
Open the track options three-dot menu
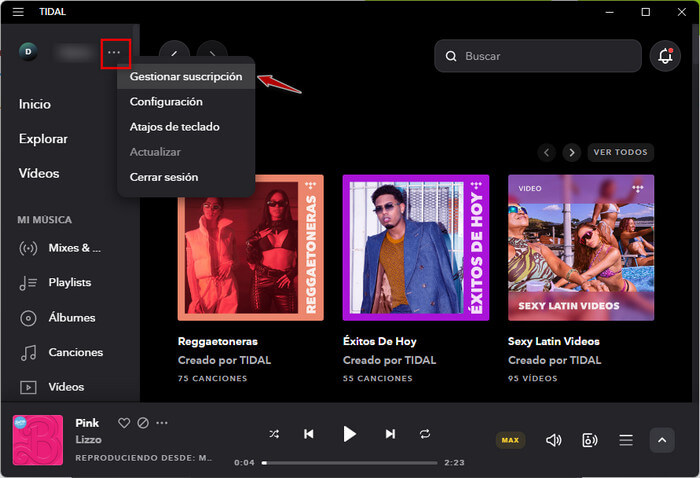click(x=162, y=423)
